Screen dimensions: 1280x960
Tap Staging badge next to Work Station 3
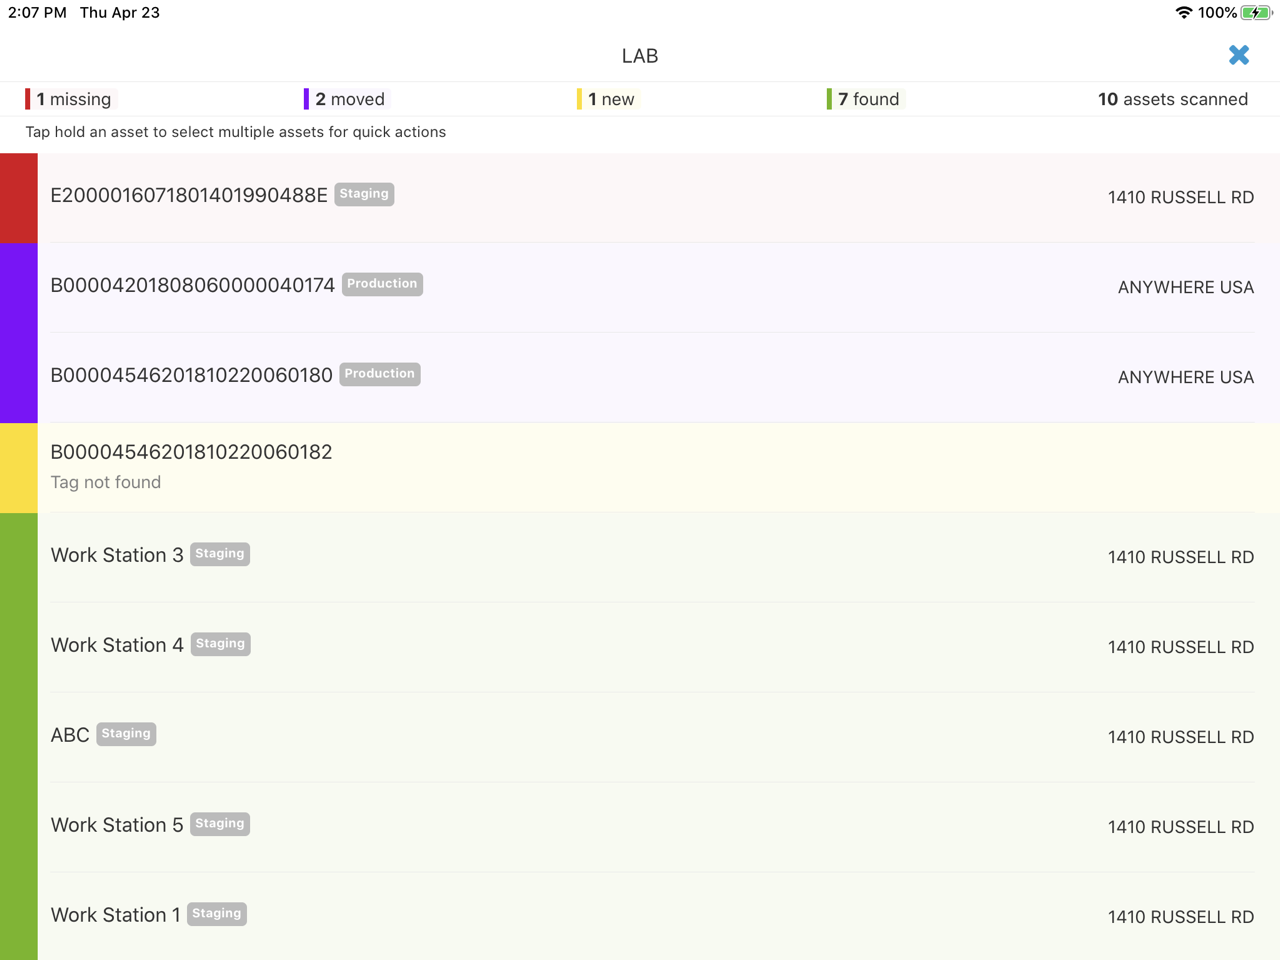220,554
